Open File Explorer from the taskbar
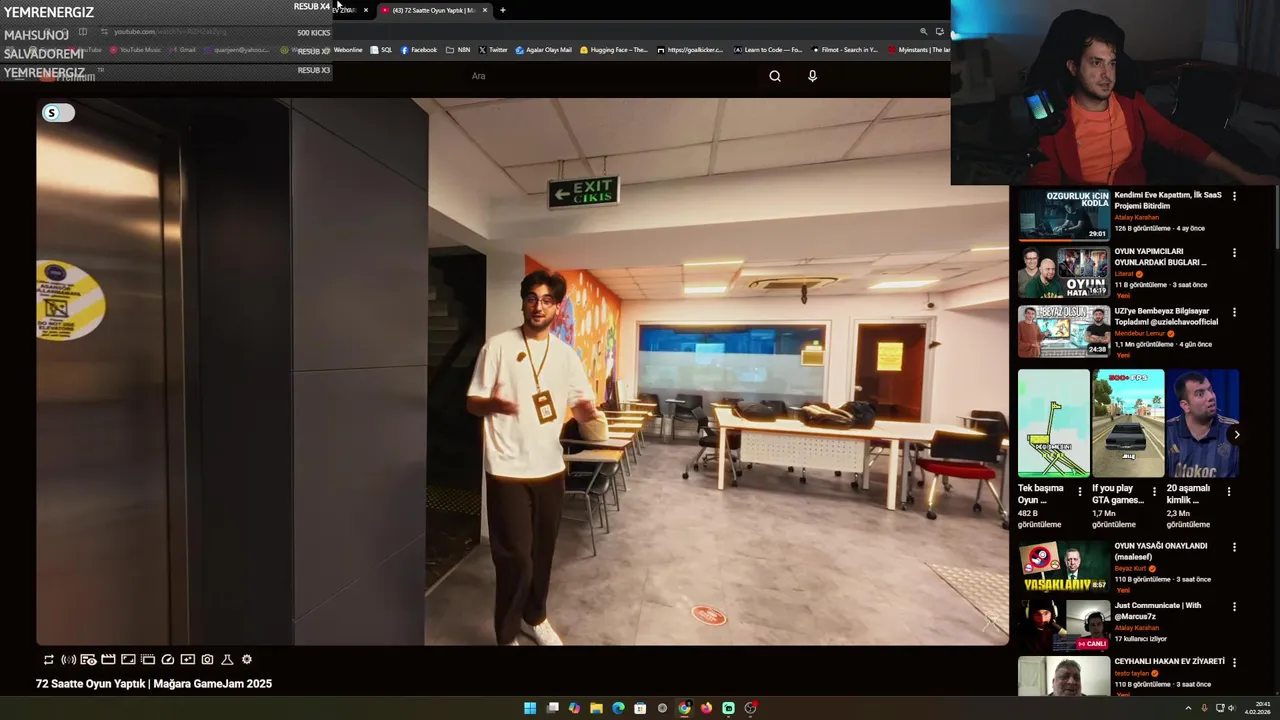Viewport: 1280px width, 720px height. (596, 708)
